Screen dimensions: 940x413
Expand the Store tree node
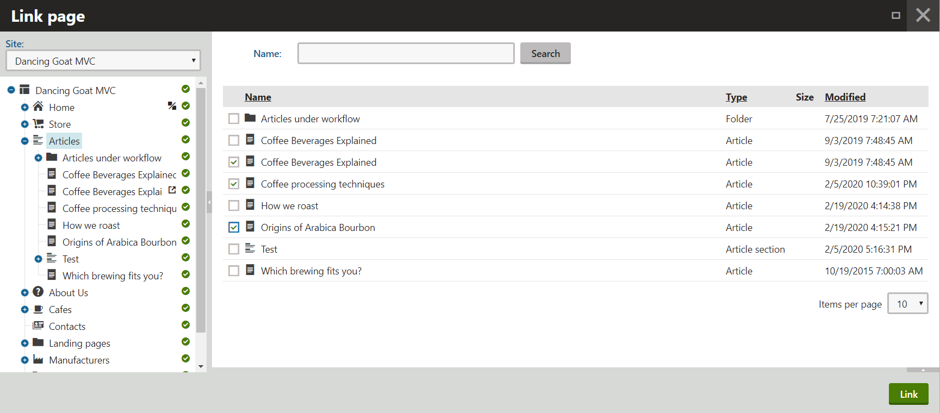[25, 124]
